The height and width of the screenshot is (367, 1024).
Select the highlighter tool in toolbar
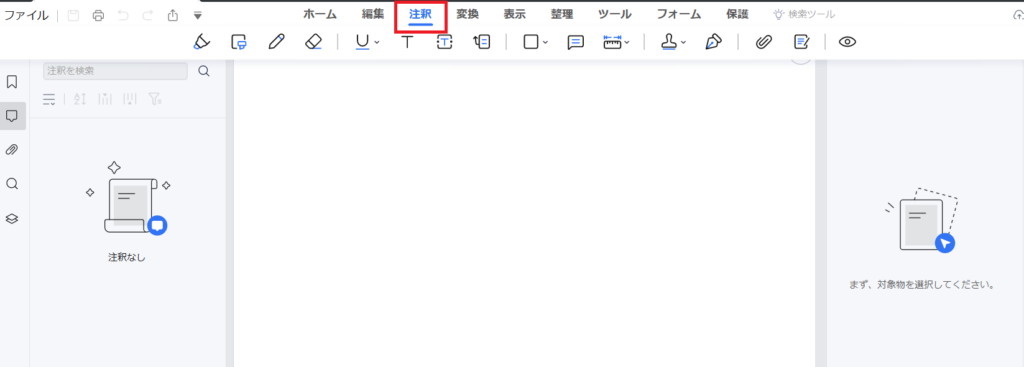pyautogui.click(x=202, y=42)
